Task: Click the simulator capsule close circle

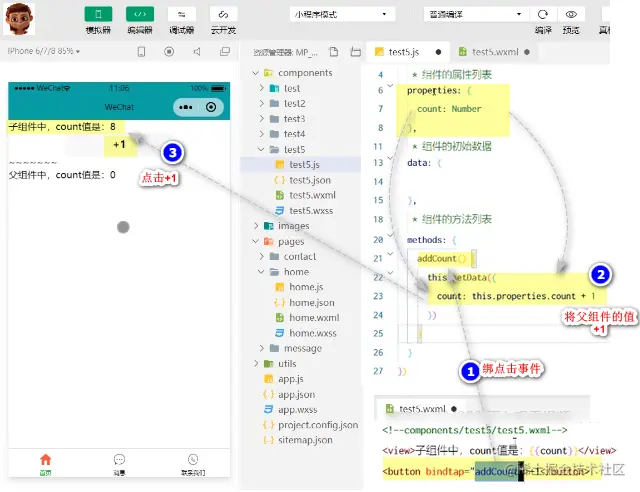Action: click(x=211, y=107)
